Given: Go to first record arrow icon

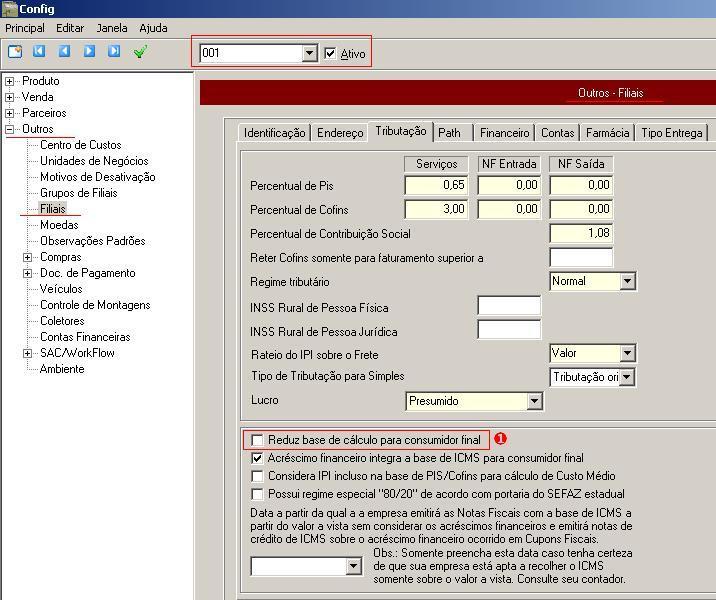Looking at the screenshot, I should click(40, 52).
